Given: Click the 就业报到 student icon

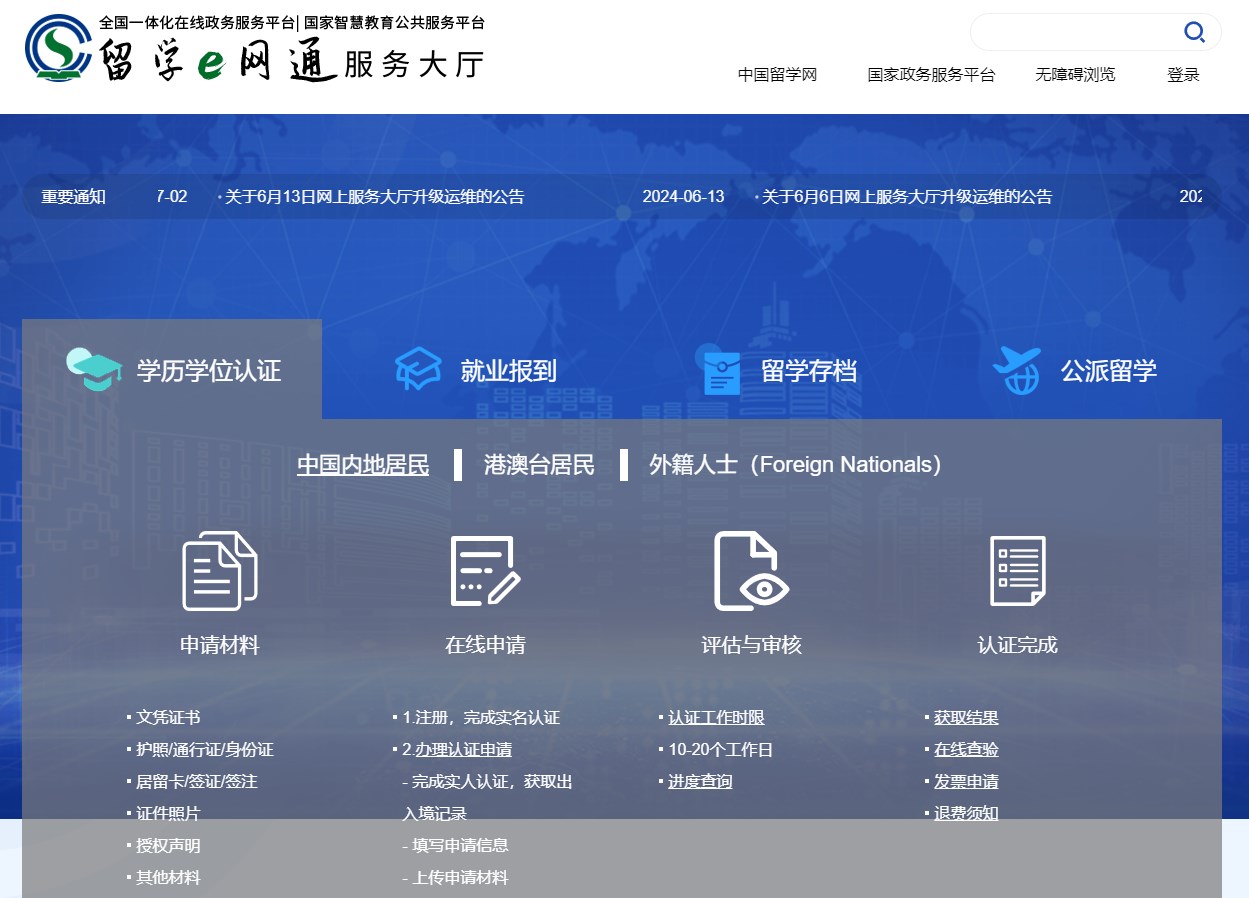Looking at the screenshot, I should (x=418, y=369).
